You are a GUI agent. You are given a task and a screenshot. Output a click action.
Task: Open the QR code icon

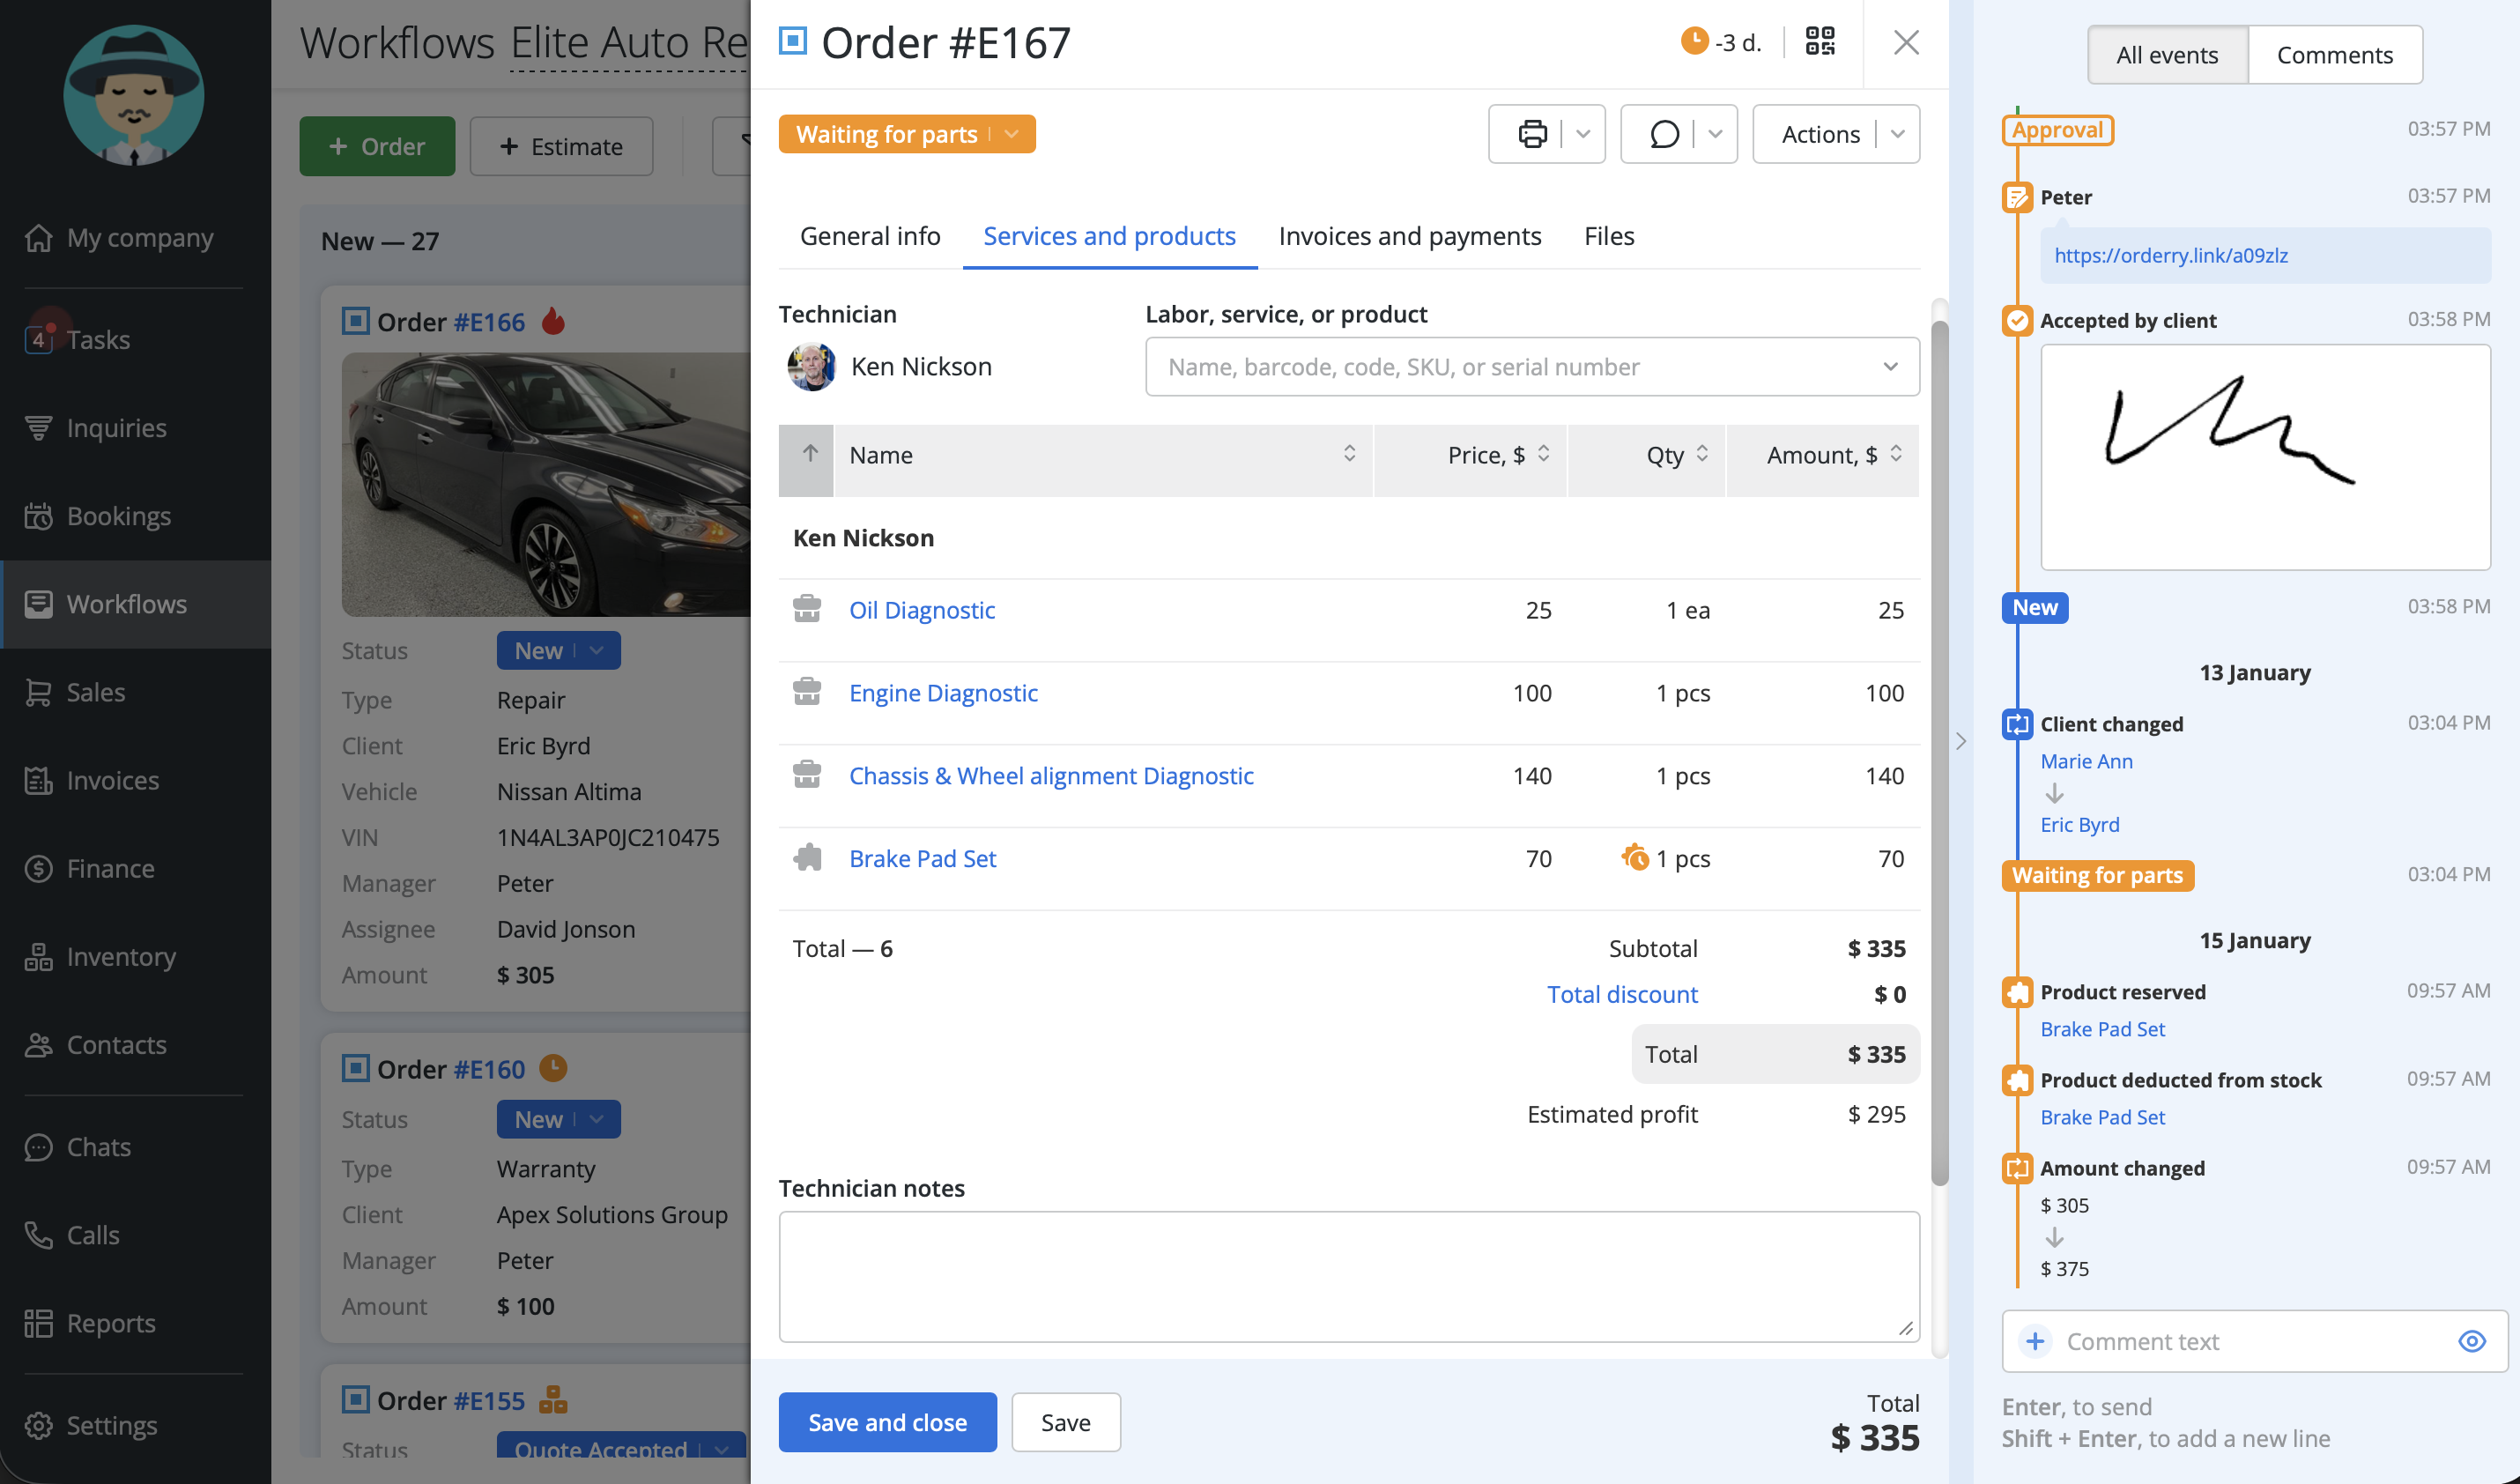1819,42
